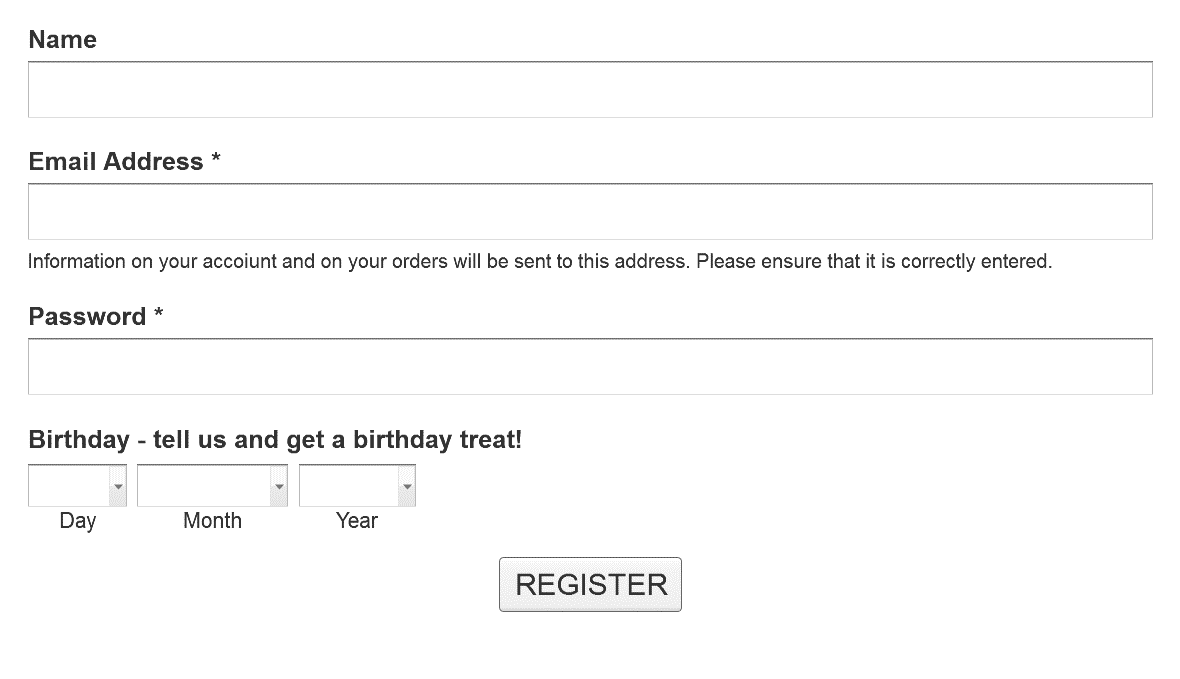Click the Day caption below dropdown

[78, 521]
